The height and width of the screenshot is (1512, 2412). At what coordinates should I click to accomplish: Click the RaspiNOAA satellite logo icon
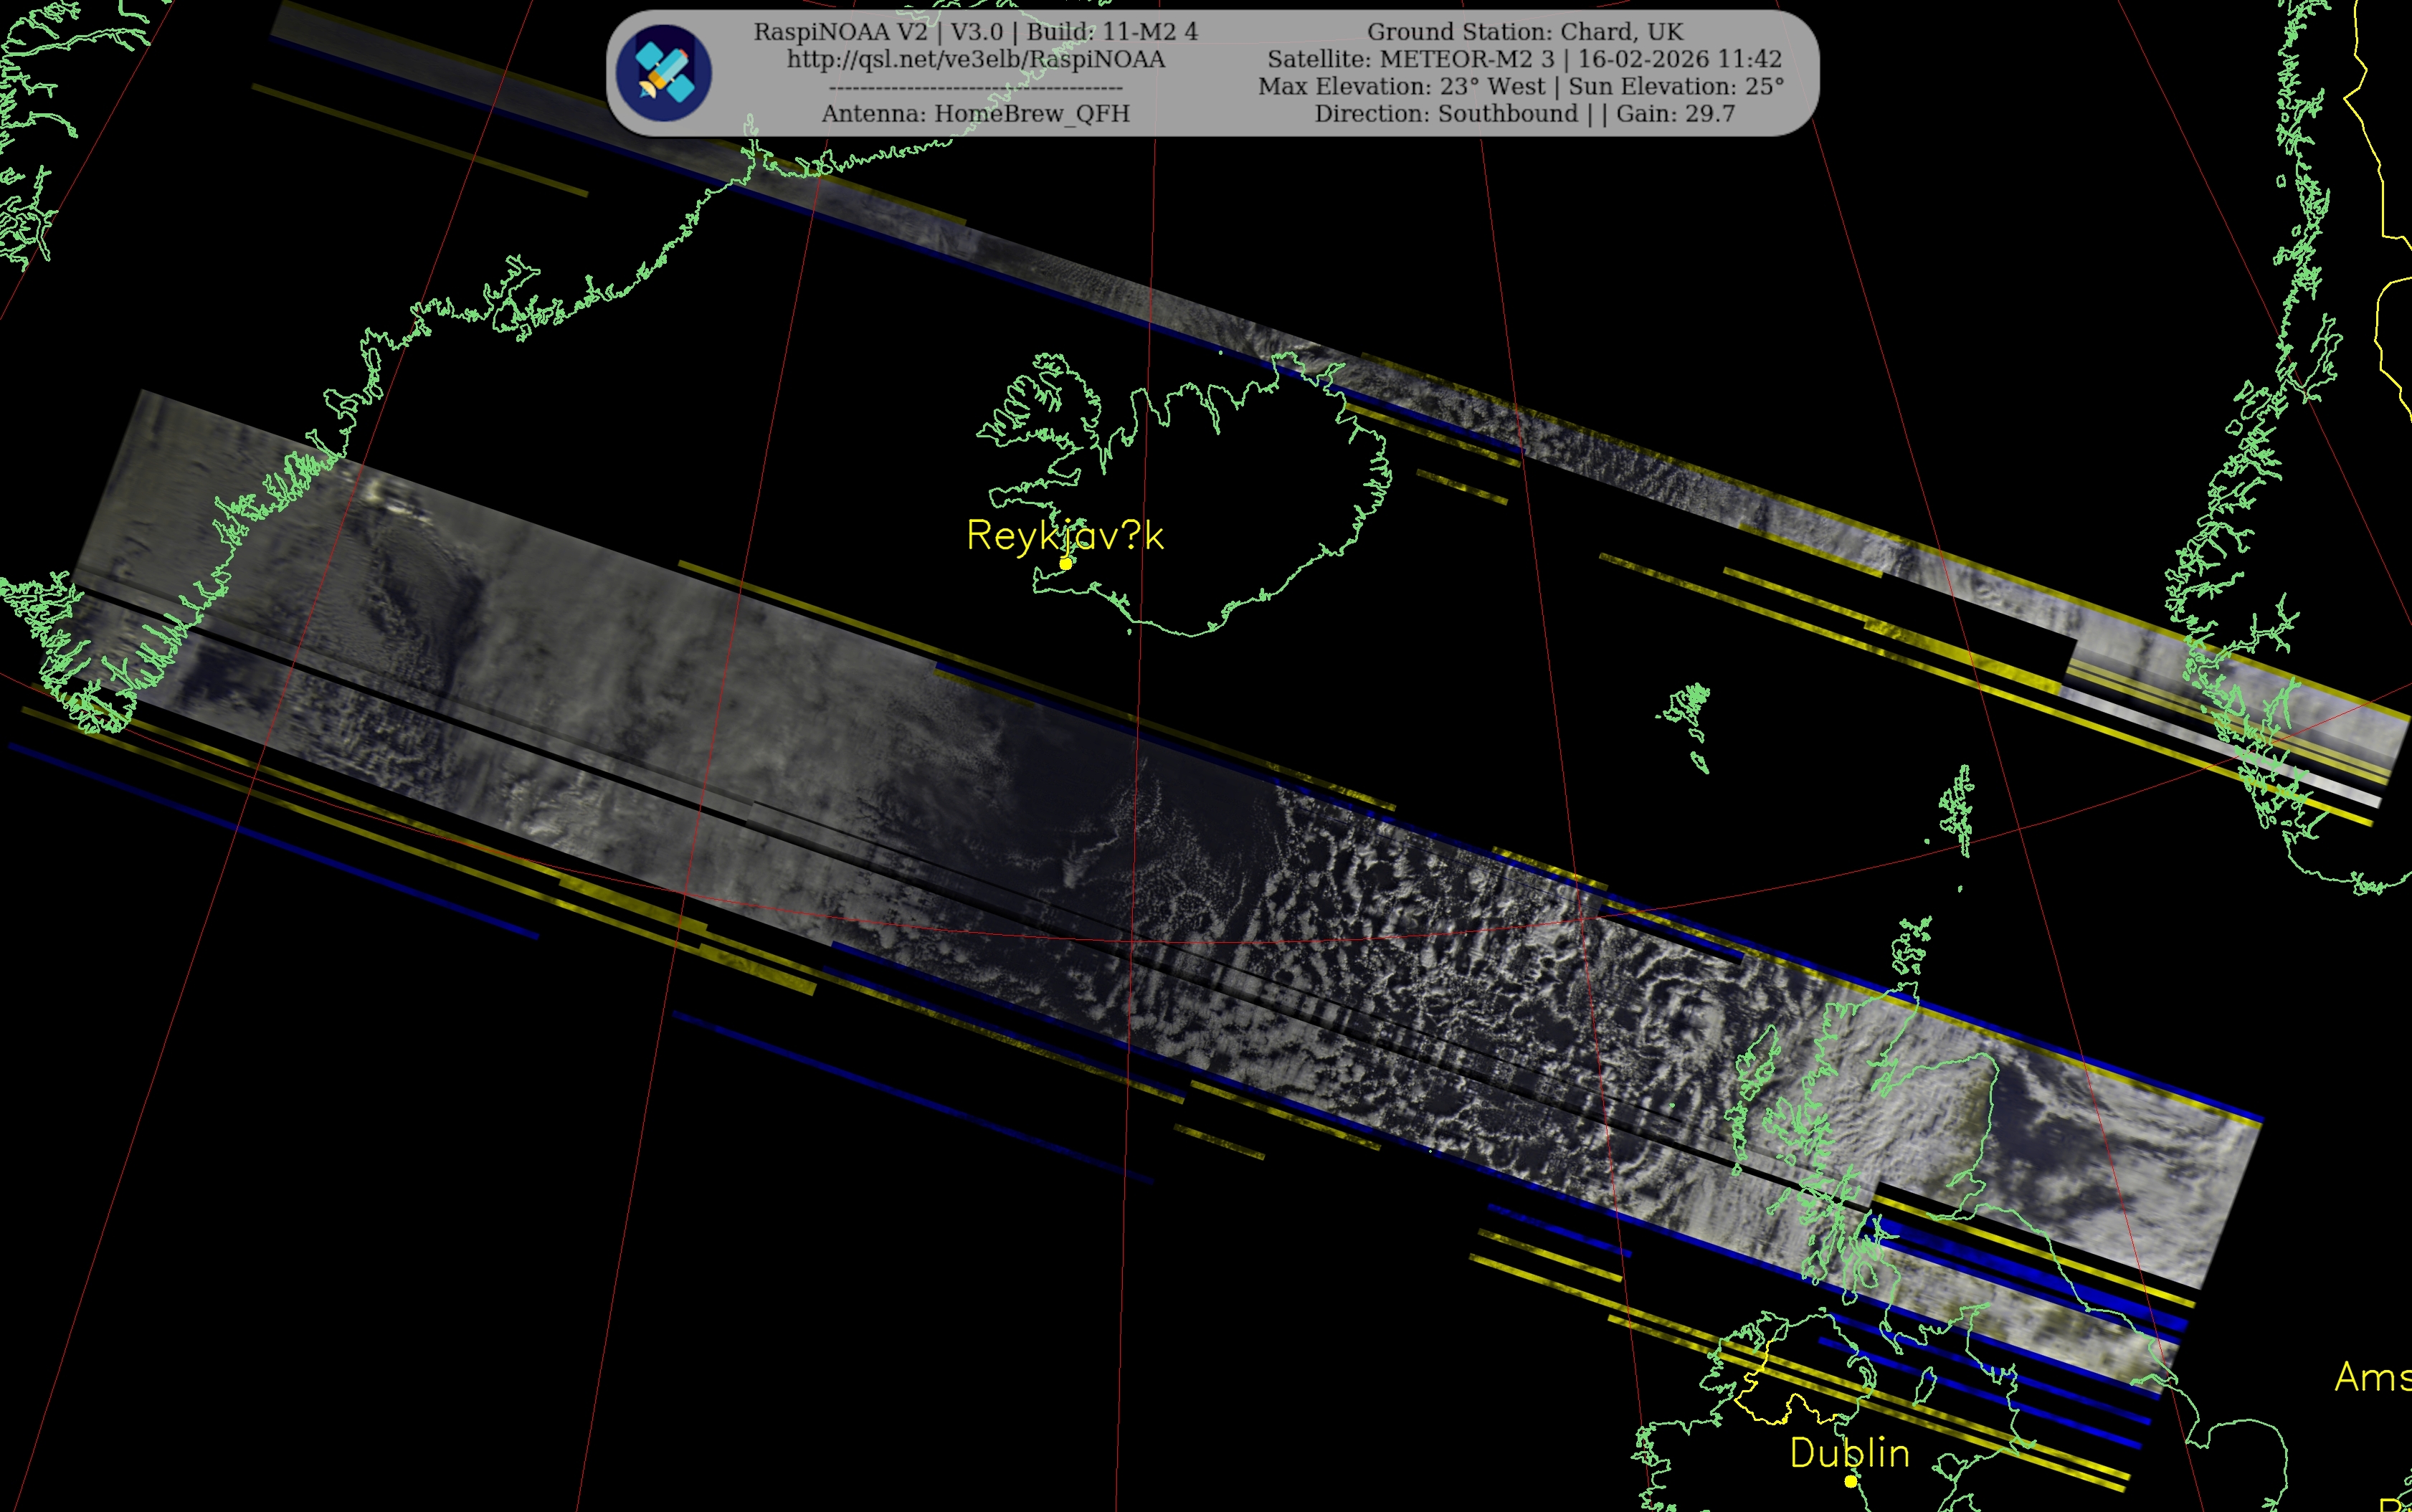tap(663, 73)
